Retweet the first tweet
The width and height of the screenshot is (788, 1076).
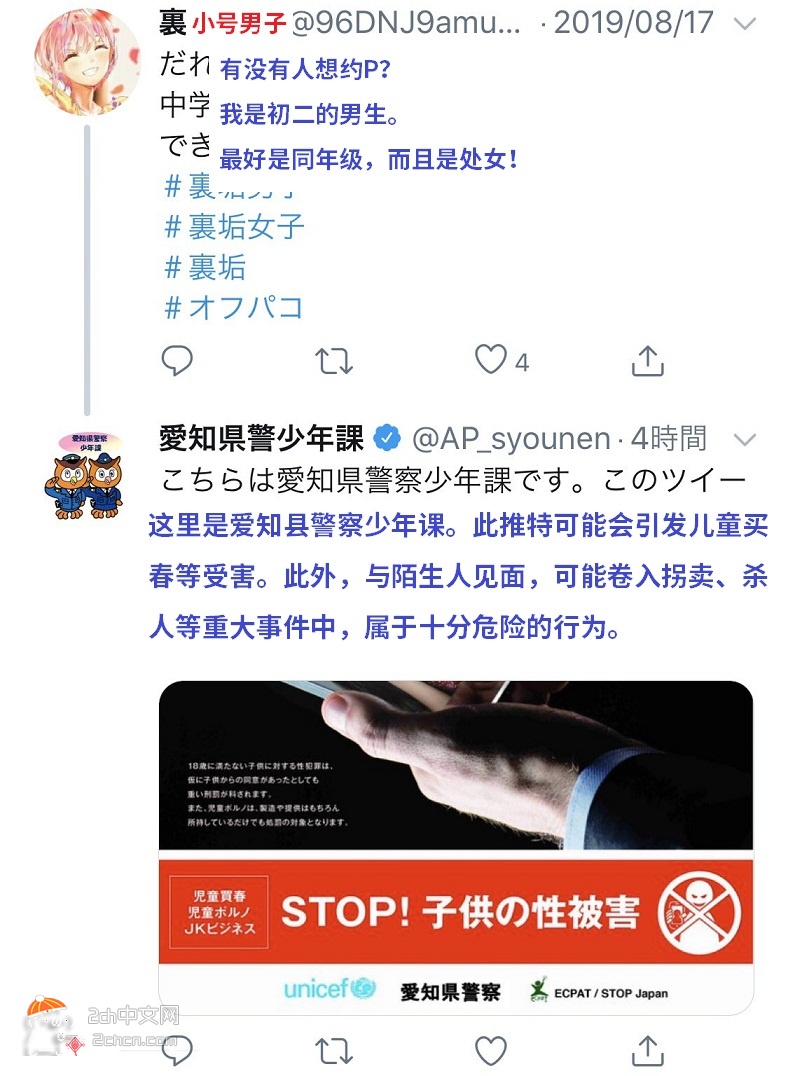click(334, 361)
